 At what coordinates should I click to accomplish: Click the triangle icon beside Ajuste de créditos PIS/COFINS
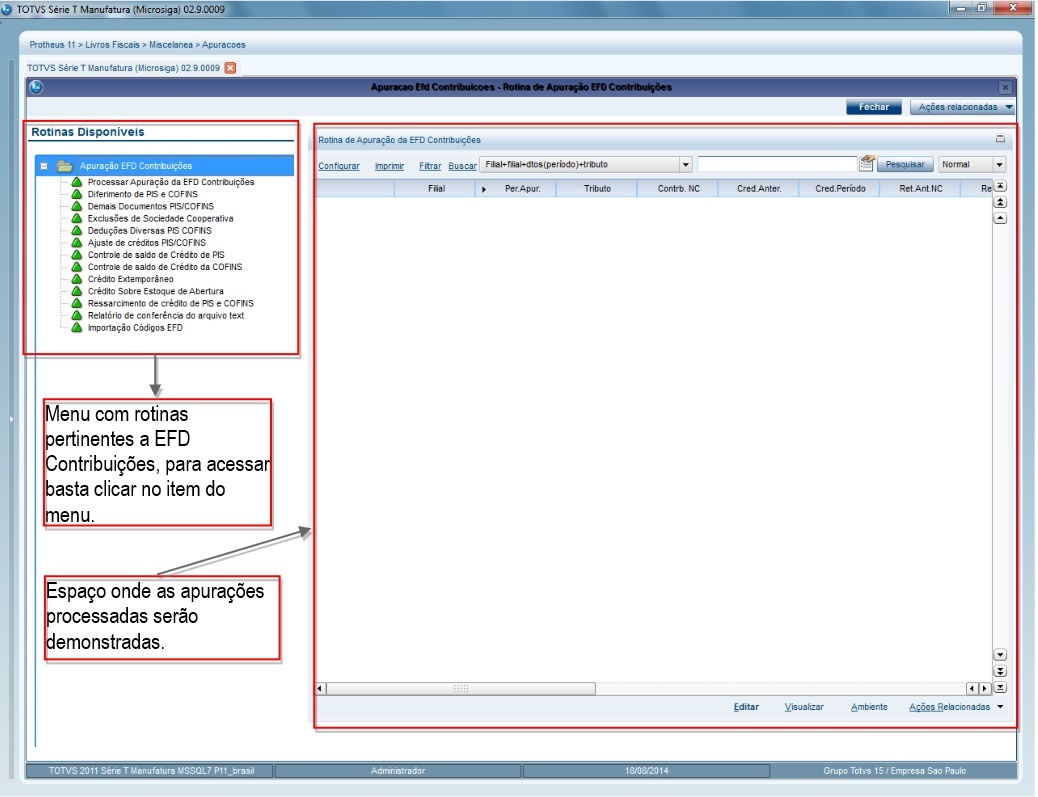click(77, 243)
